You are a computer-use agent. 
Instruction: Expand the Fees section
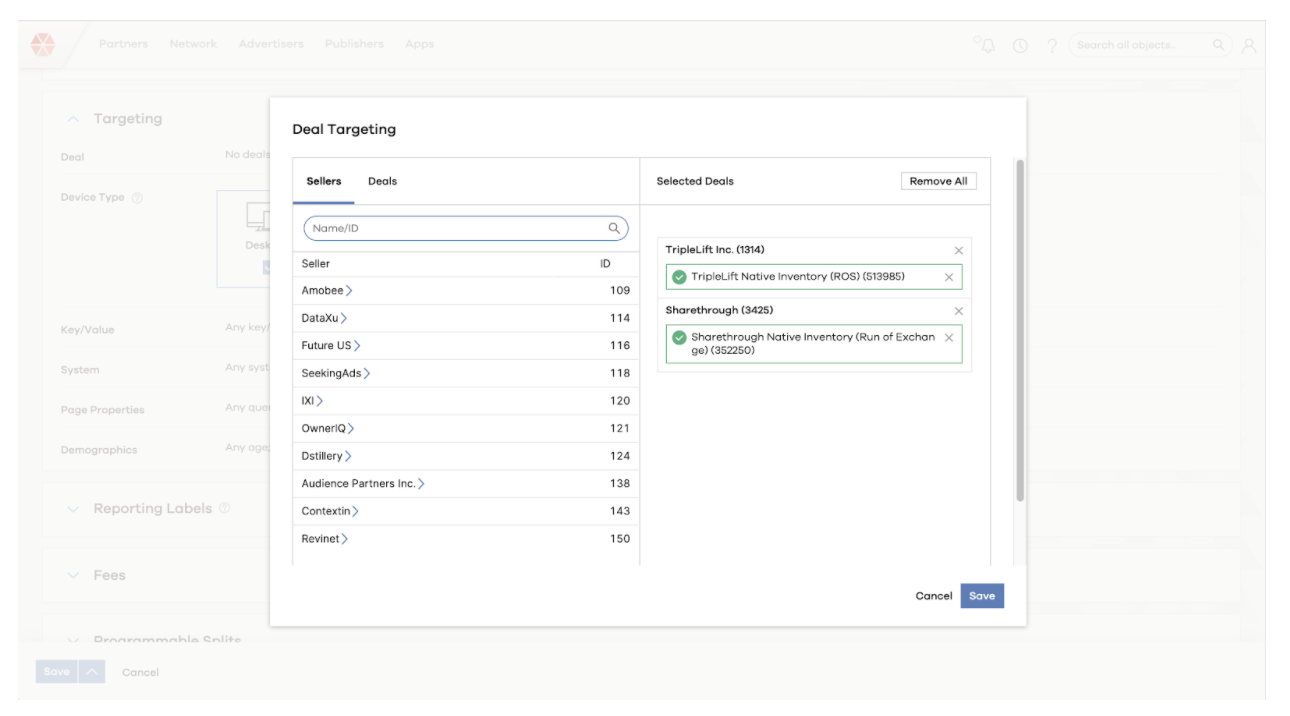coord(73,575)
